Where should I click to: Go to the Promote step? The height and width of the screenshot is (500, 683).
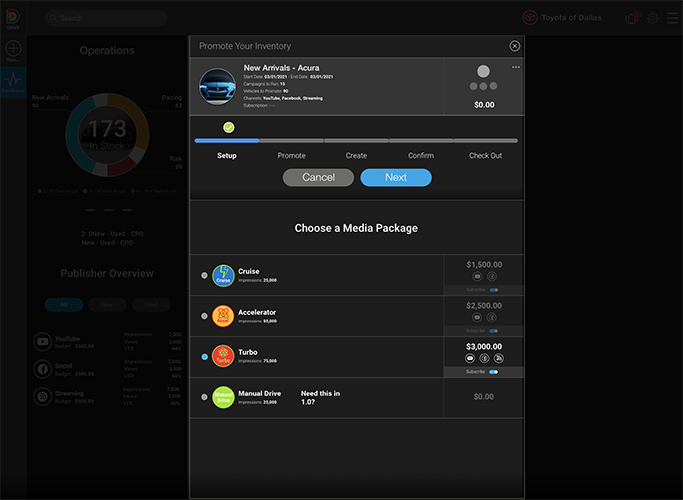[x=291, y=155]
